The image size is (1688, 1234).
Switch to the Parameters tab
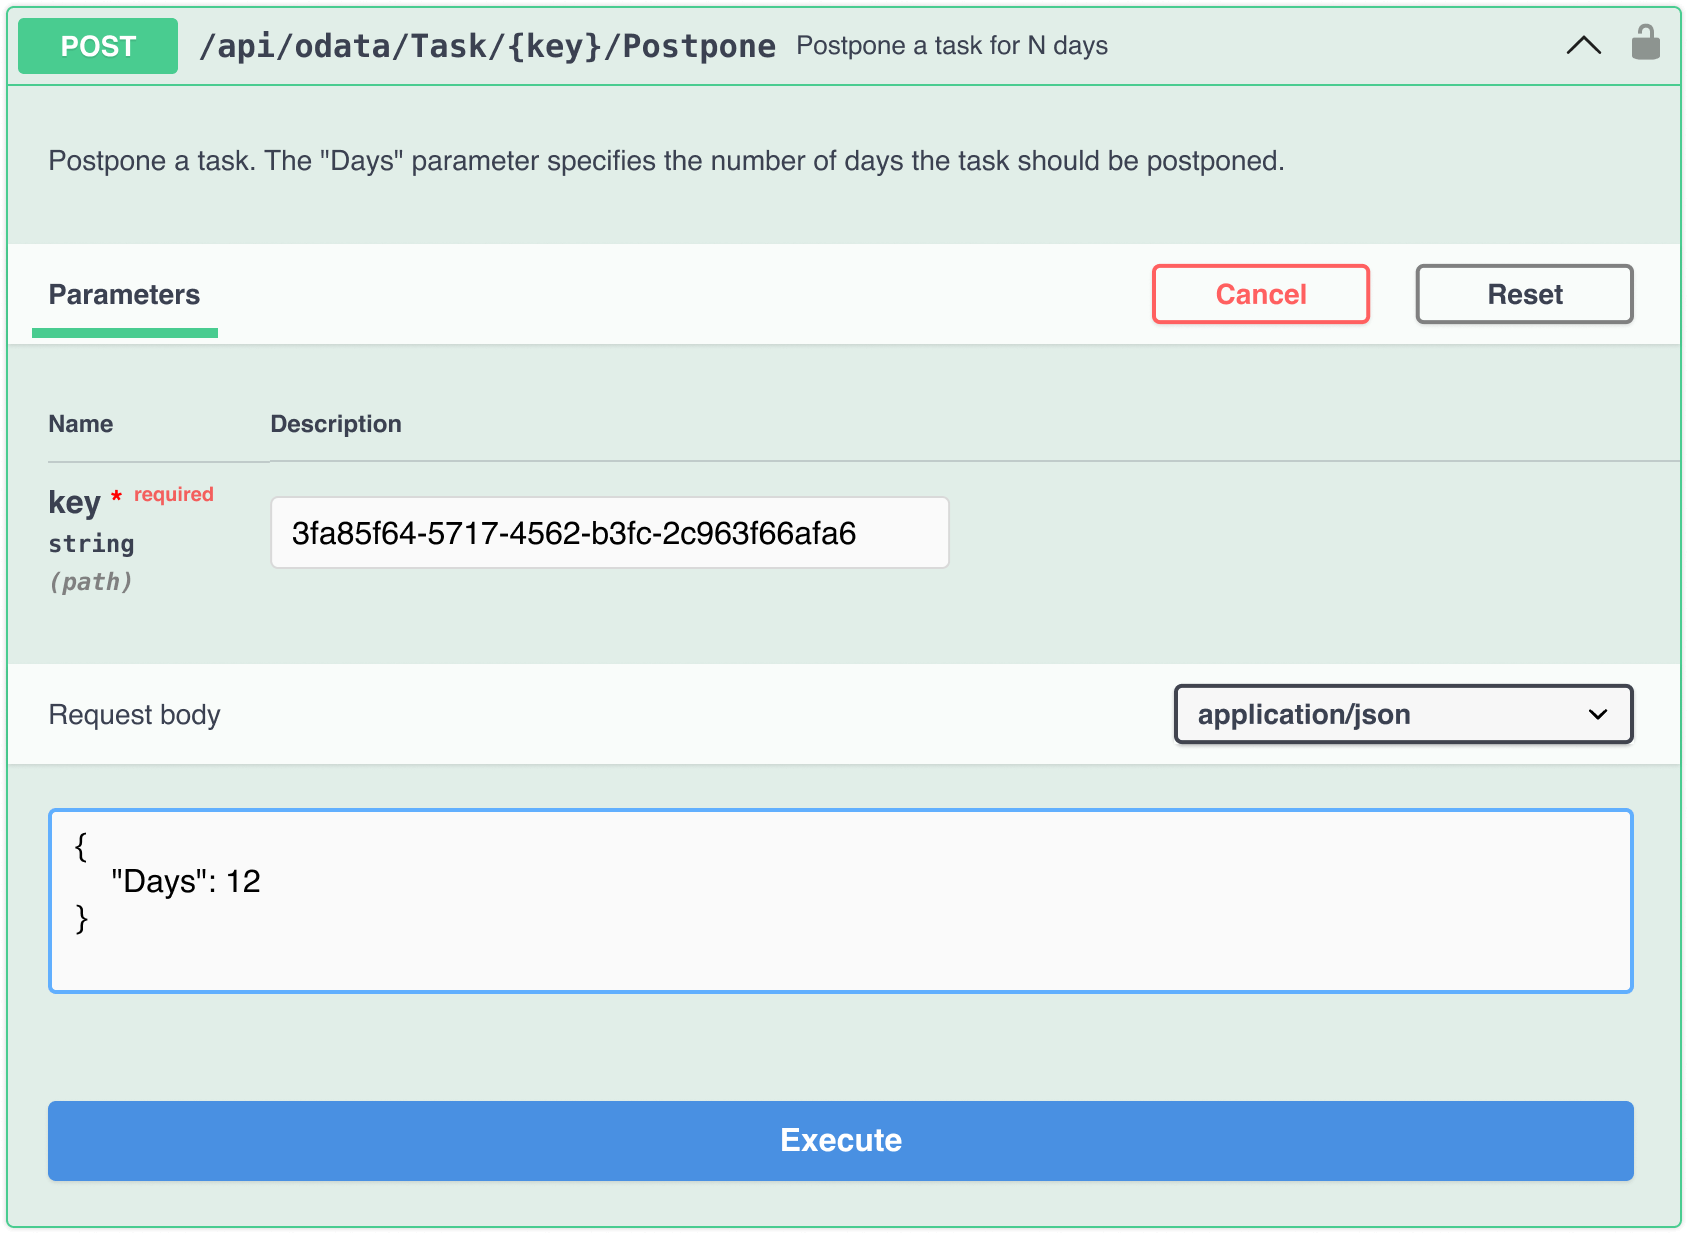123,294
